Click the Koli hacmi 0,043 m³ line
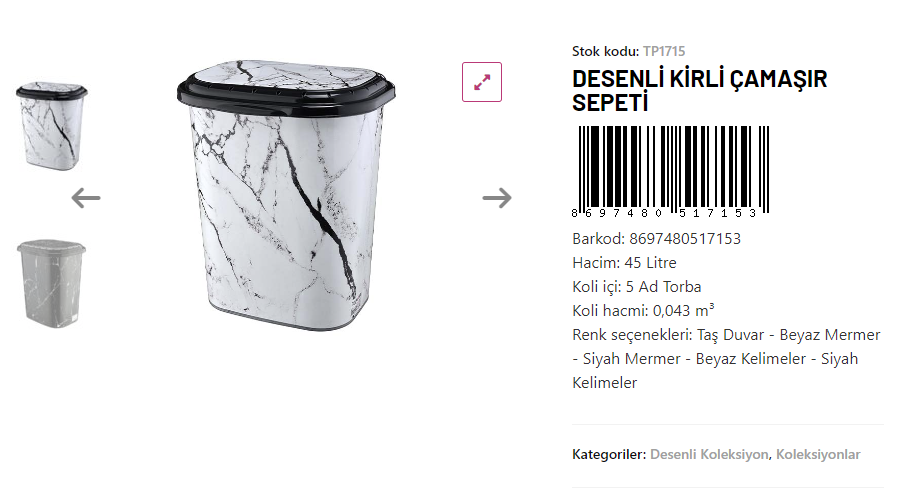The height and width of the screenshot is (497, 911). [643, 310]
